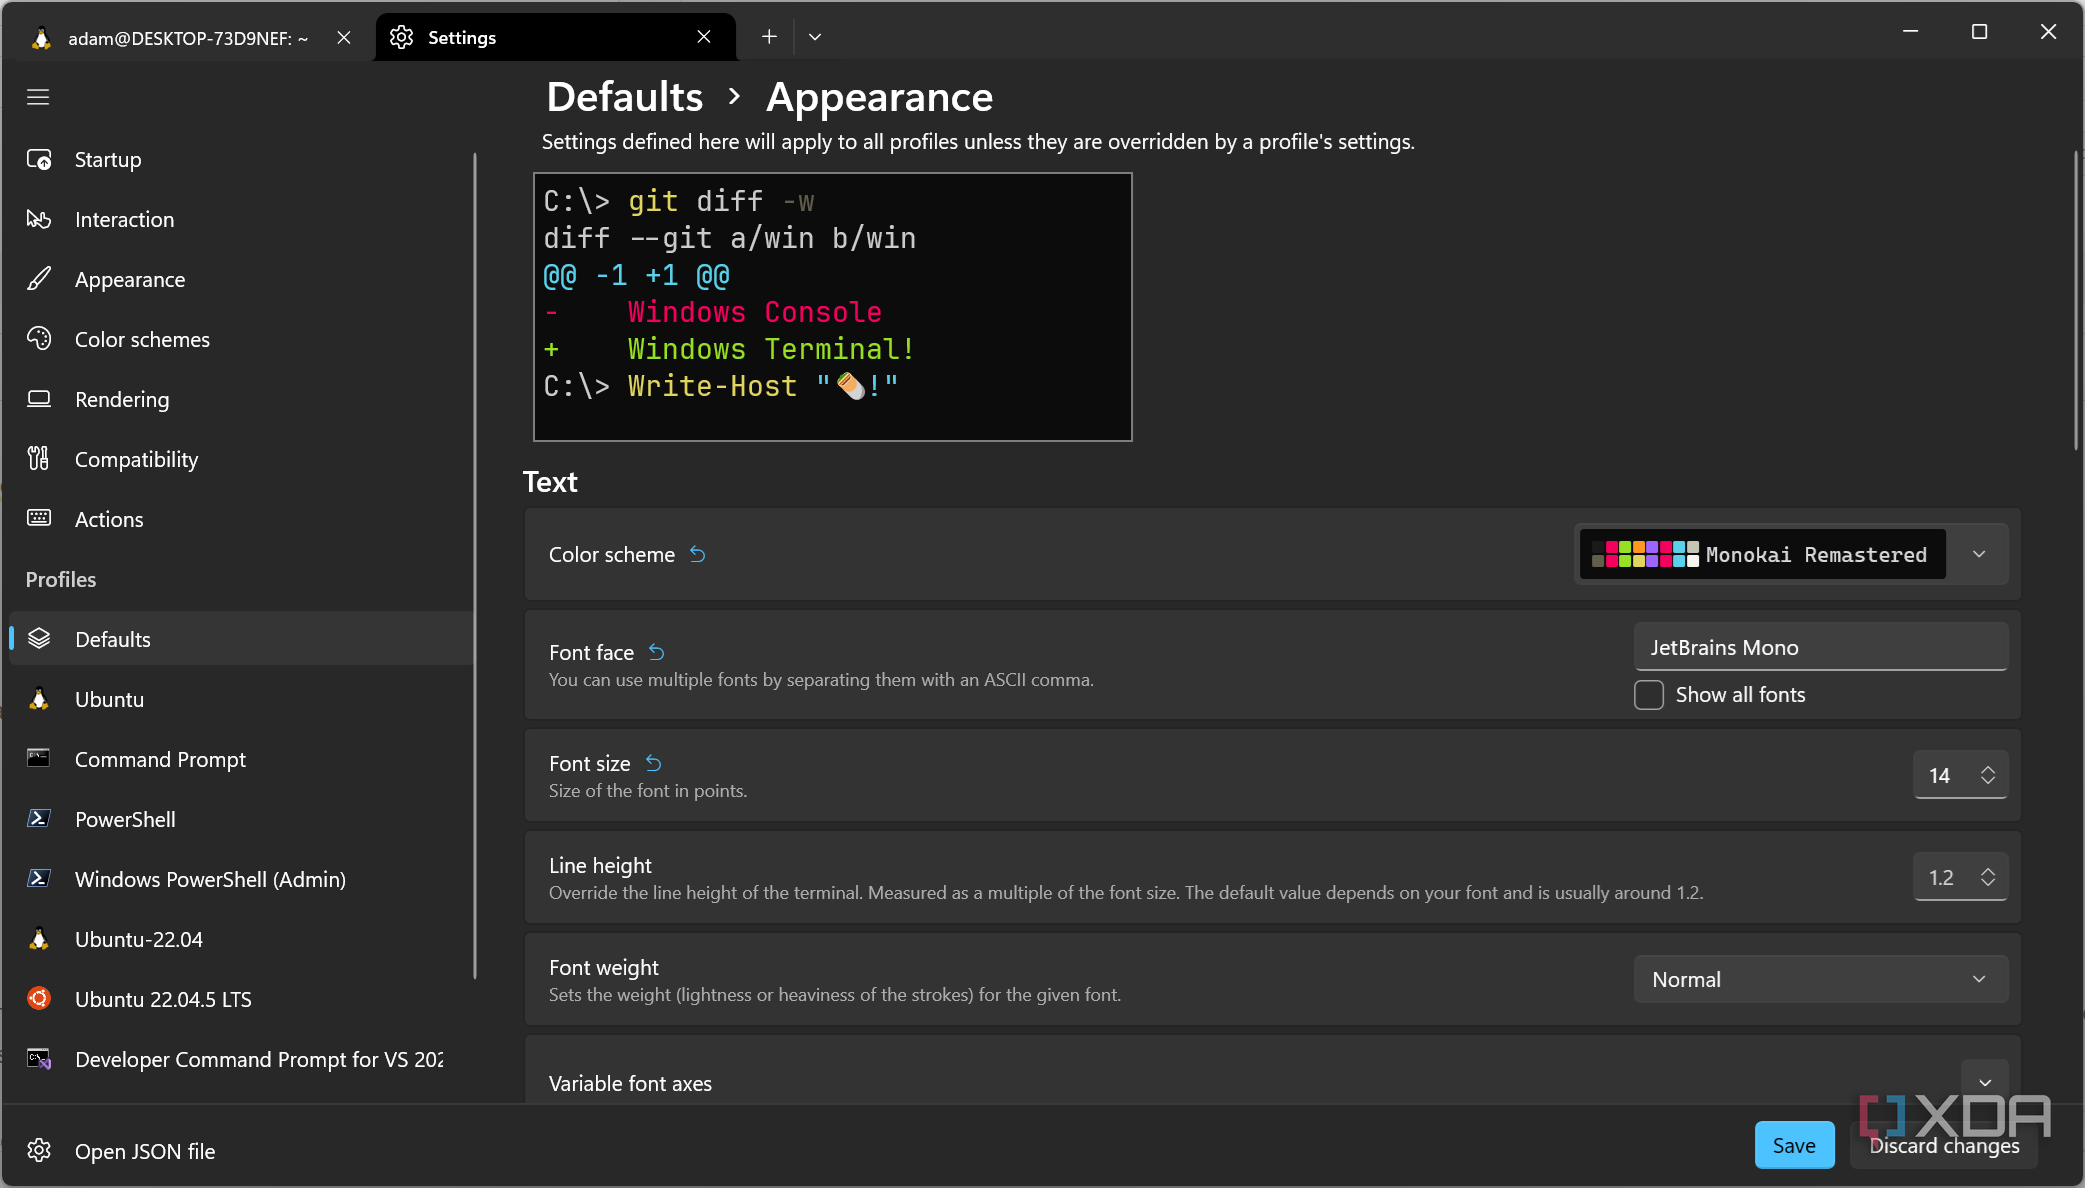
Task: Close the adam@DESKTOP-73D9NEF tab
Action: tap(343, 37)
